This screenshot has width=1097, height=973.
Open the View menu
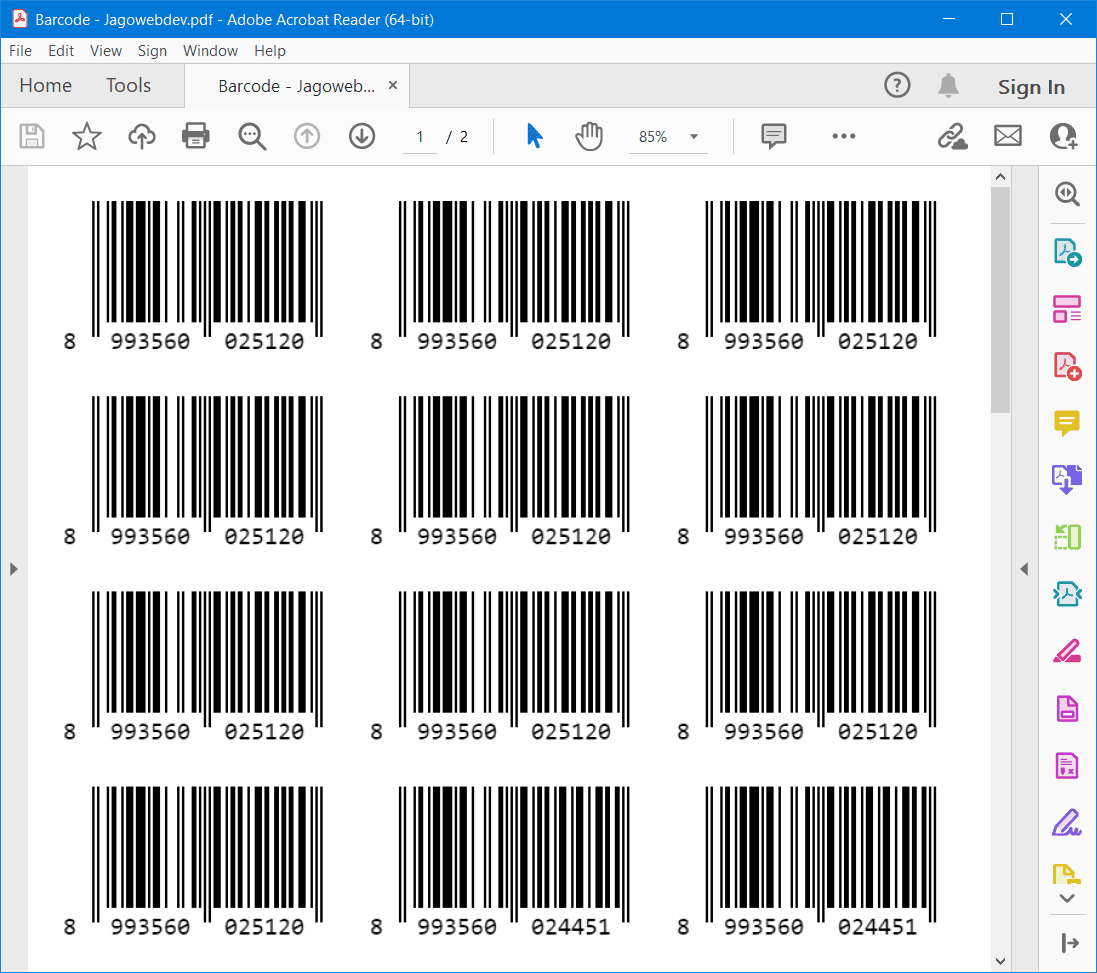click(106, 50)
